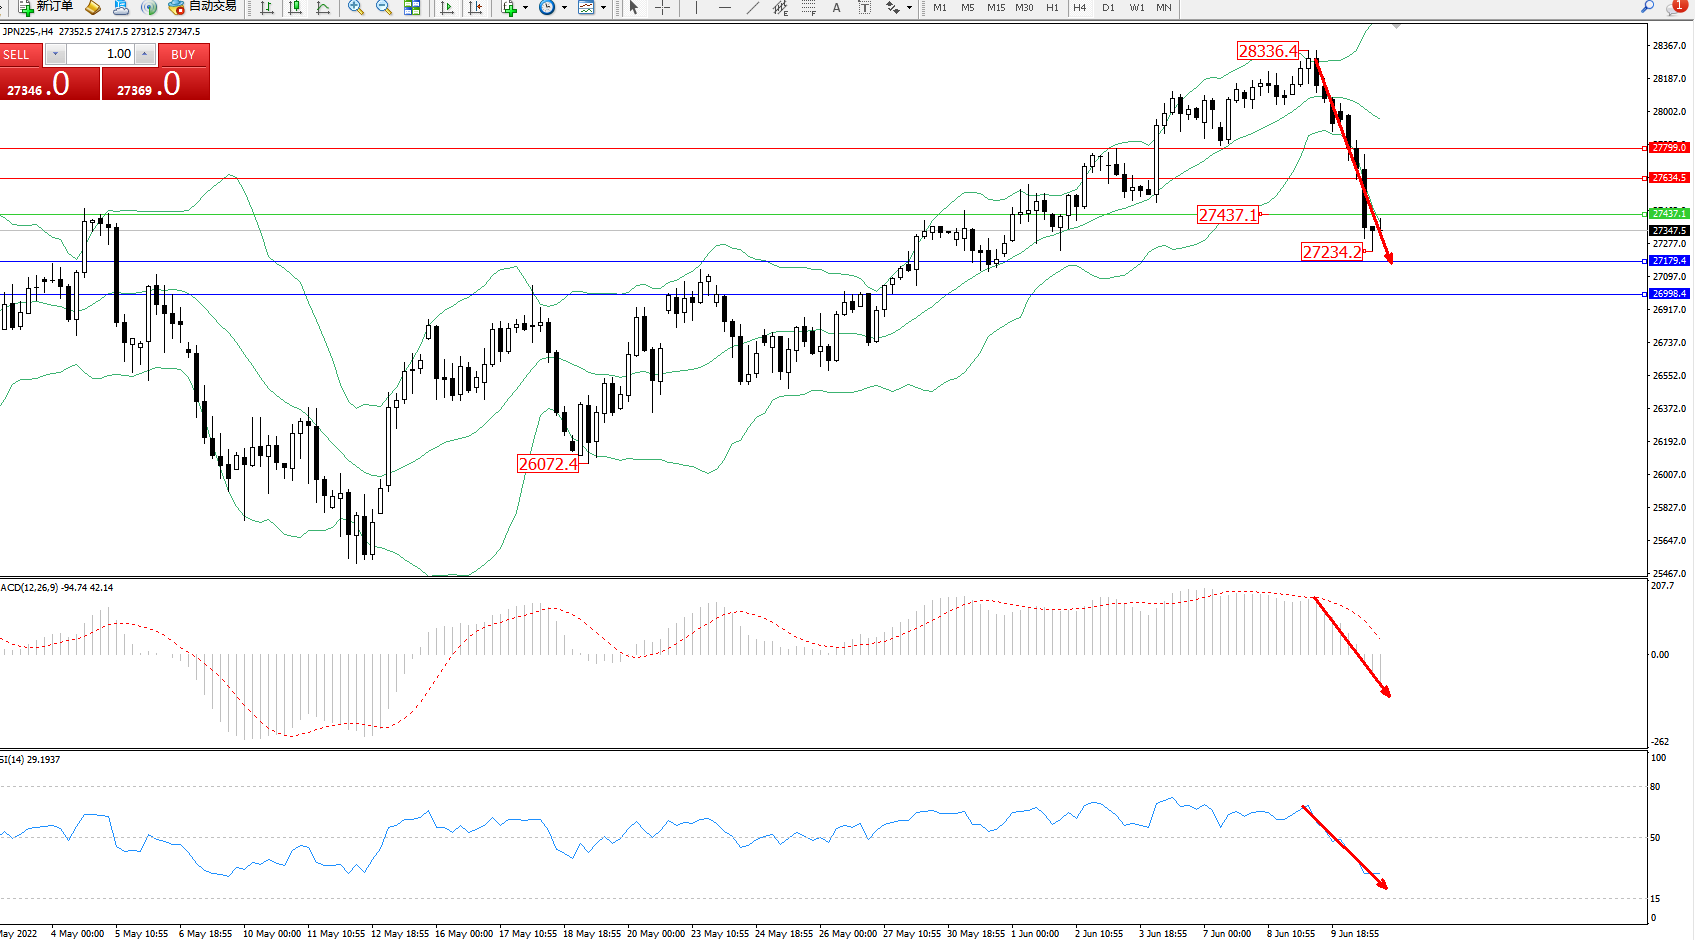This screenshot has height=940, width=1695.
Task: Select the crosshair tool
Action: click(x=662, y=8)
